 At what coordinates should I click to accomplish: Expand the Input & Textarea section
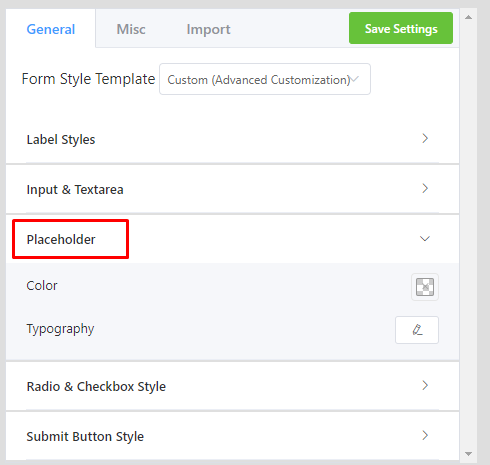coord(232,189)
